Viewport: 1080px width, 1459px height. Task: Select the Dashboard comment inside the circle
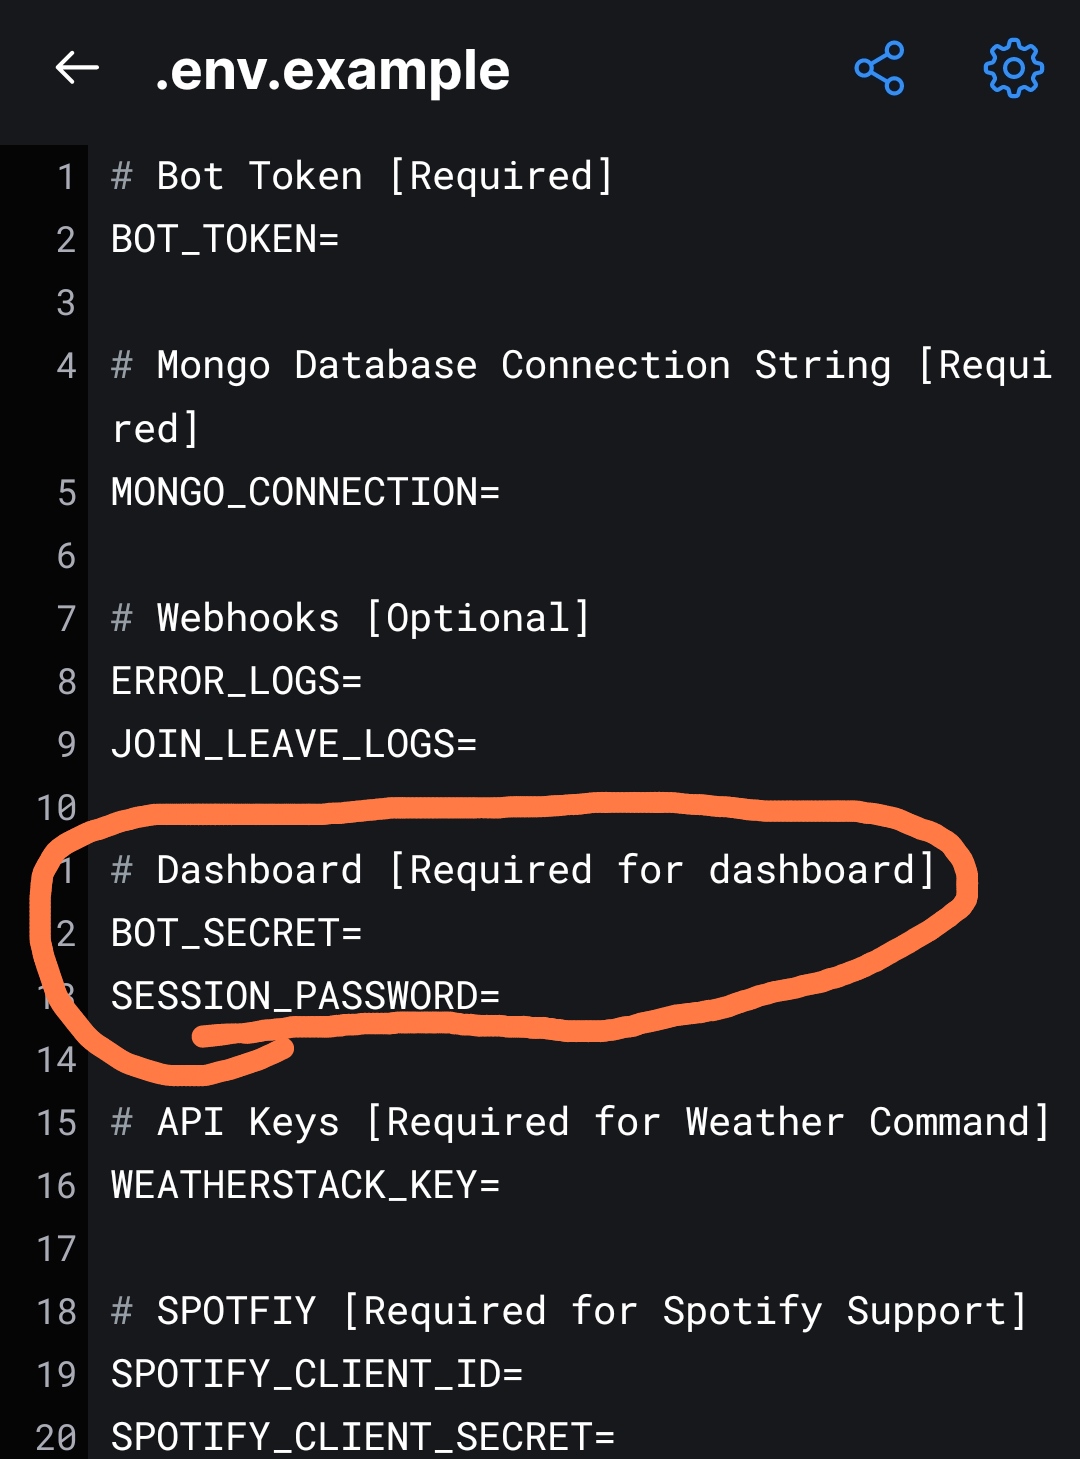pos(520,869)
